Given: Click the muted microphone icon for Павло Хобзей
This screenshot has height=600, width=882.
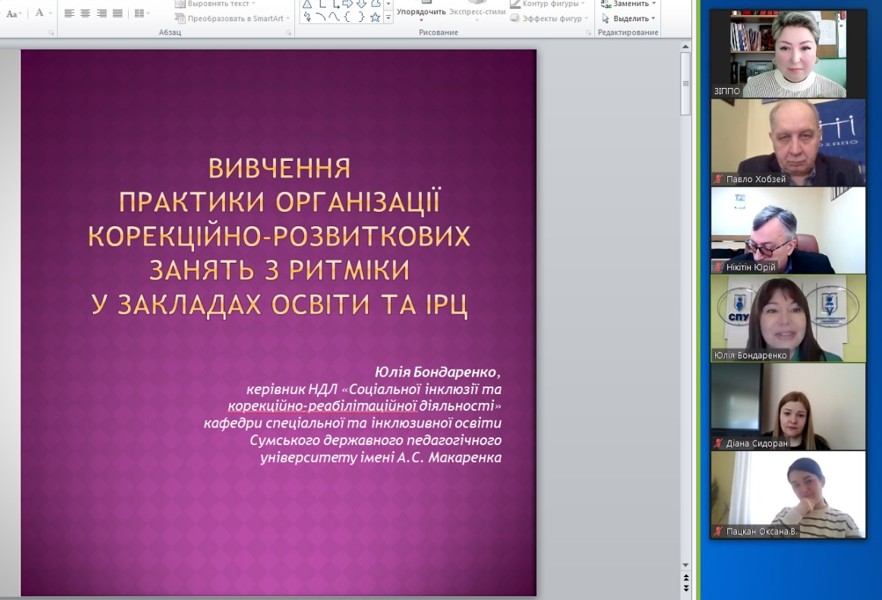Looking at the screenshot, I should click(x=718, y=179).
